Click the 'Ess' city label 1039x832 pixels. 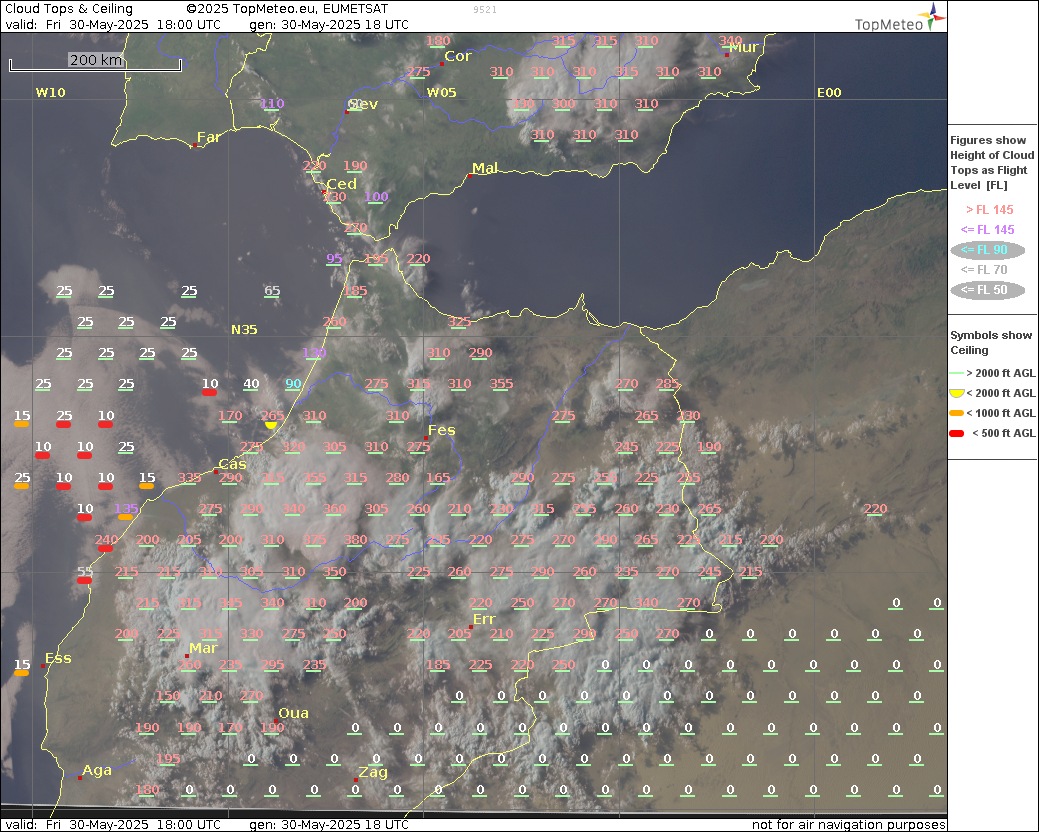(58, 658)
